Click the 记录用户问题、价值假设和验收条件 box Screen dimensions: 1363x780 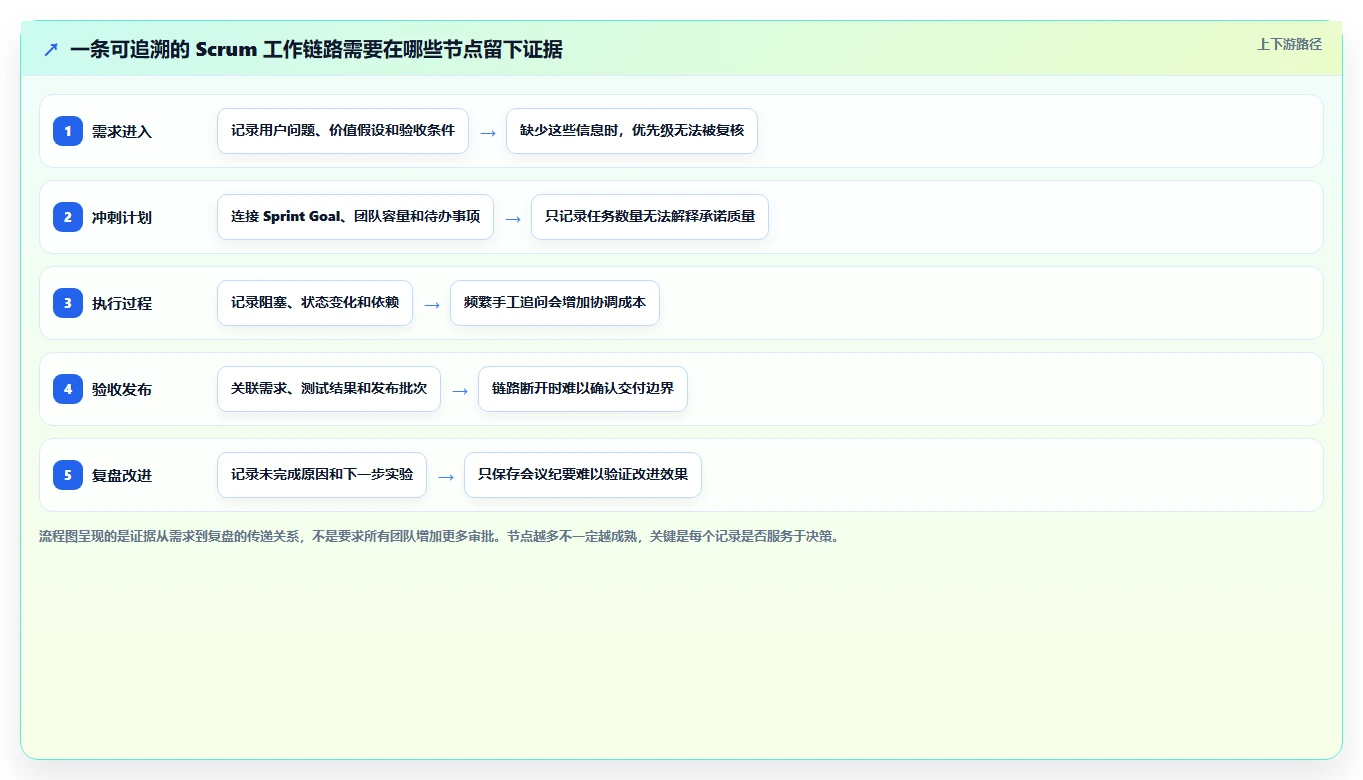[x=343, y=131]
